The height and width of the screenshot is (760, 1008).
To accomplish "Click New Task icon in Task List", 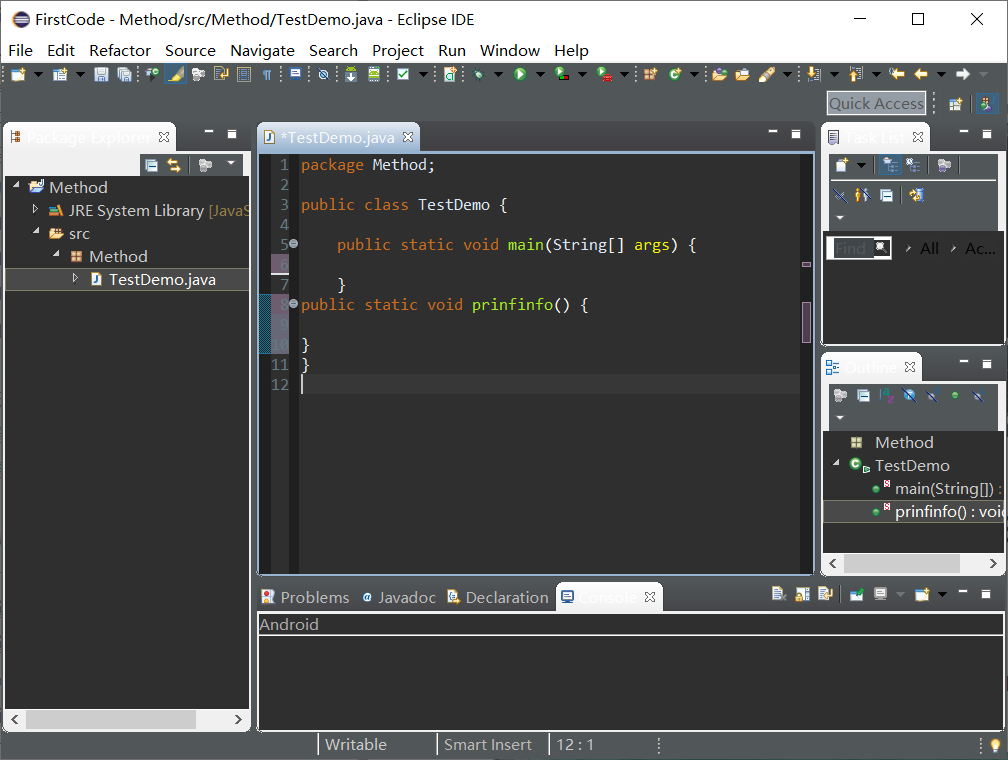I will 842,165.
